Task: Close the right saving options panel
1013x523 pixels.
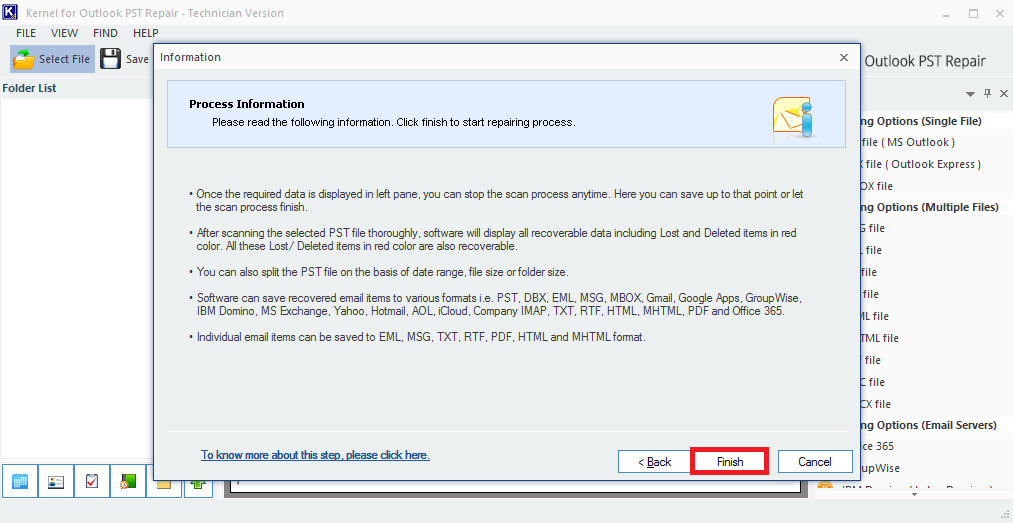Action: tap(1003, 94)
